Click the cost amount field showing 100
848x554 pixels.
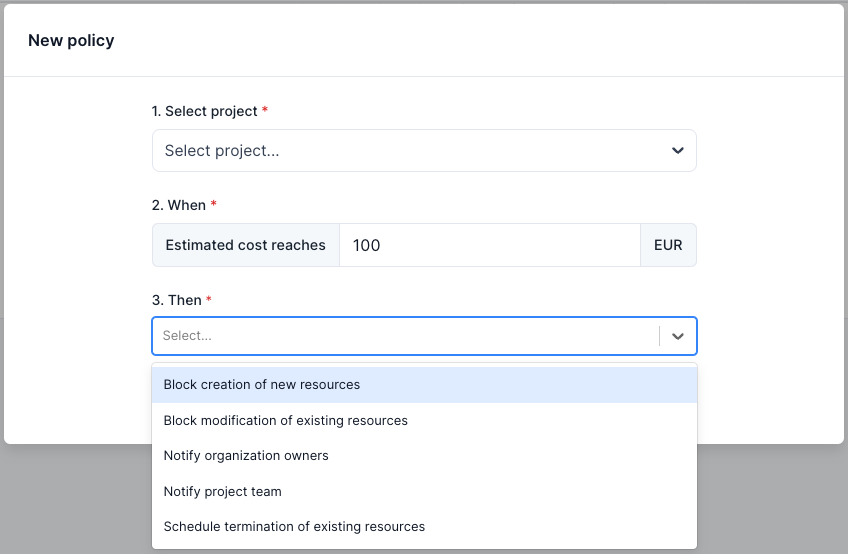click(489, 245)
